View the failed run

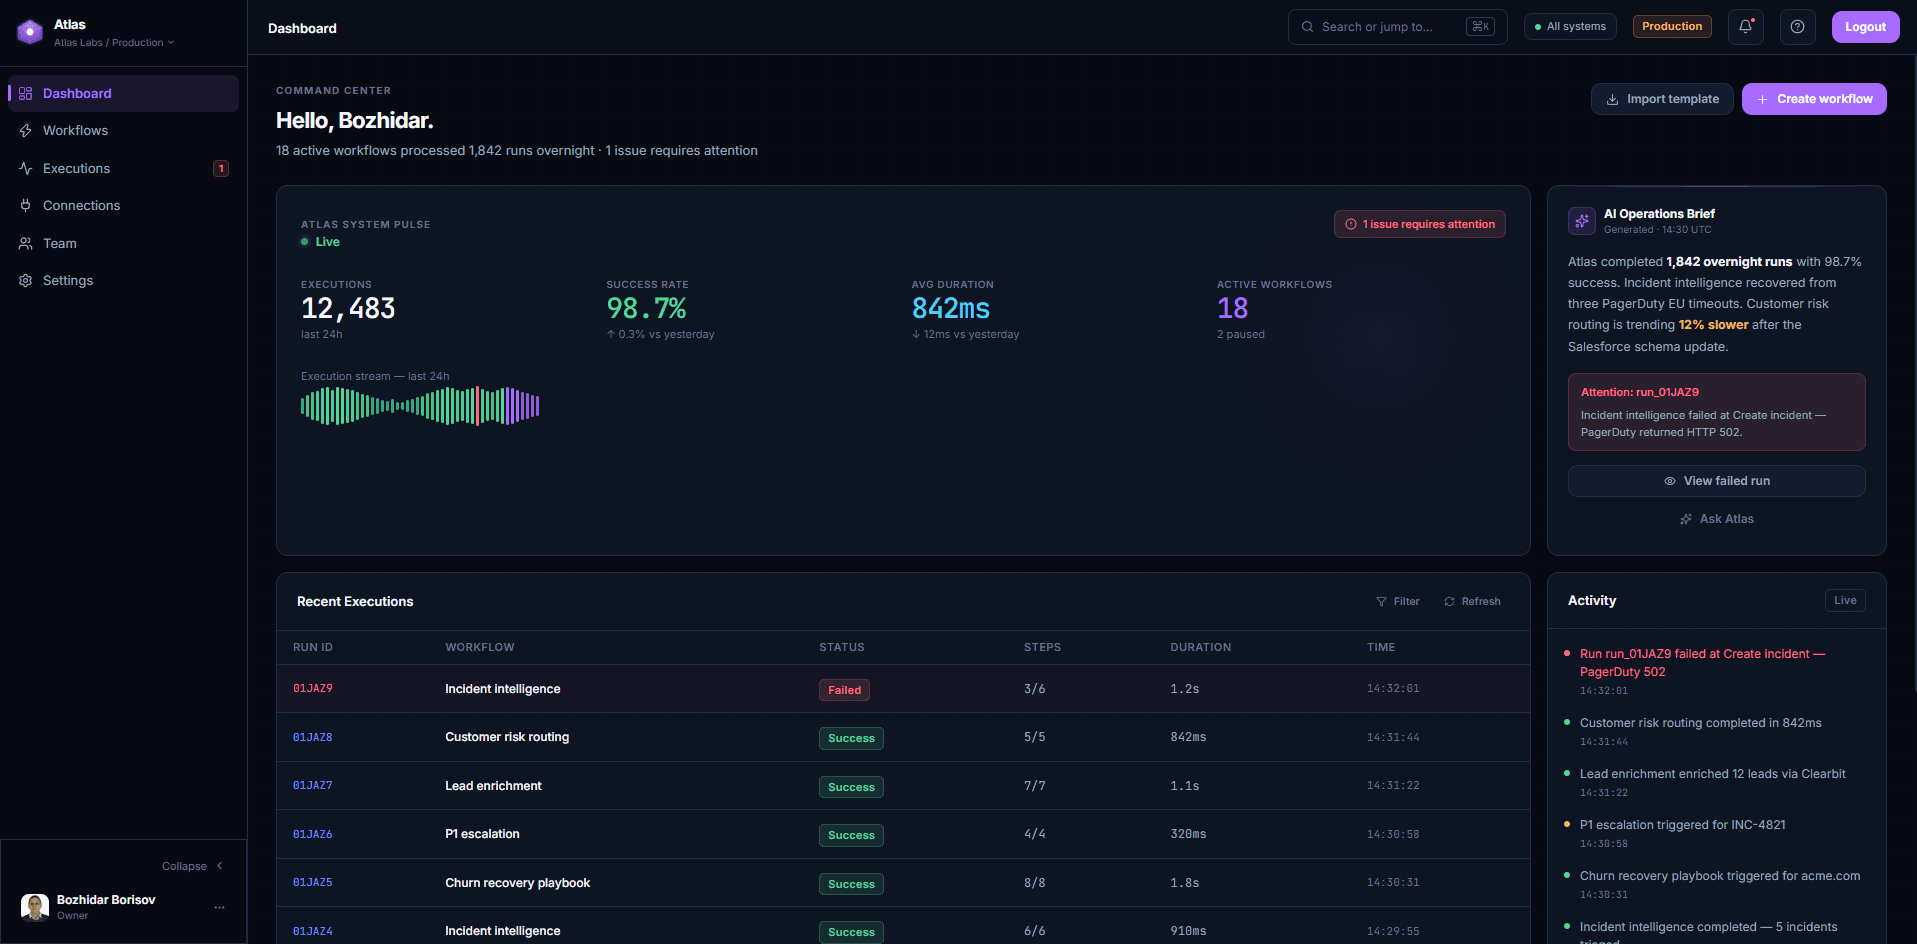(1716, 481)
